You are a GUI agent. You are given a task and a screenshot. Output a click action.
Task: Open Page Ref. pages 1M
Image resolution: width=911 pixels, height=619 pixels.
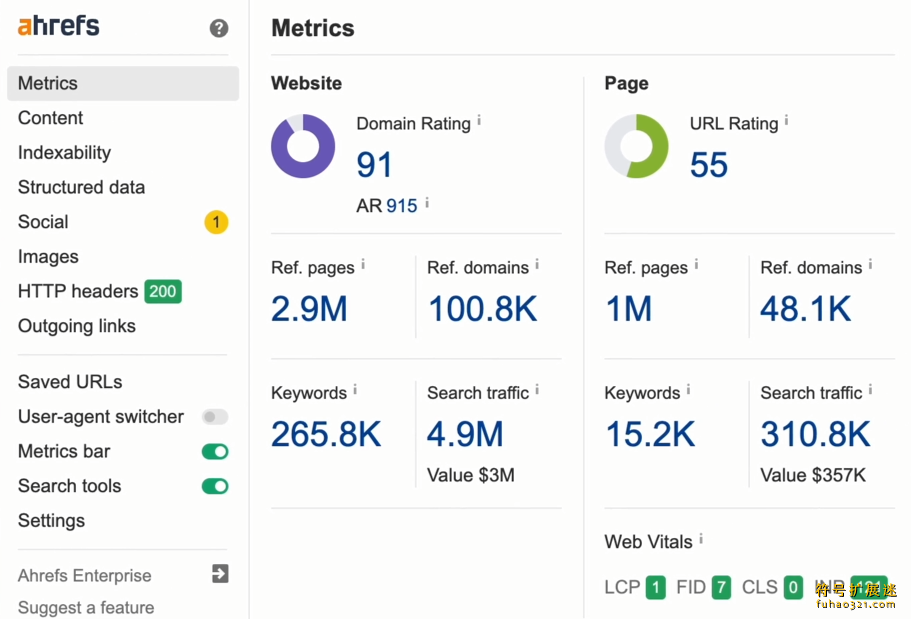click(x=629, y=309)
